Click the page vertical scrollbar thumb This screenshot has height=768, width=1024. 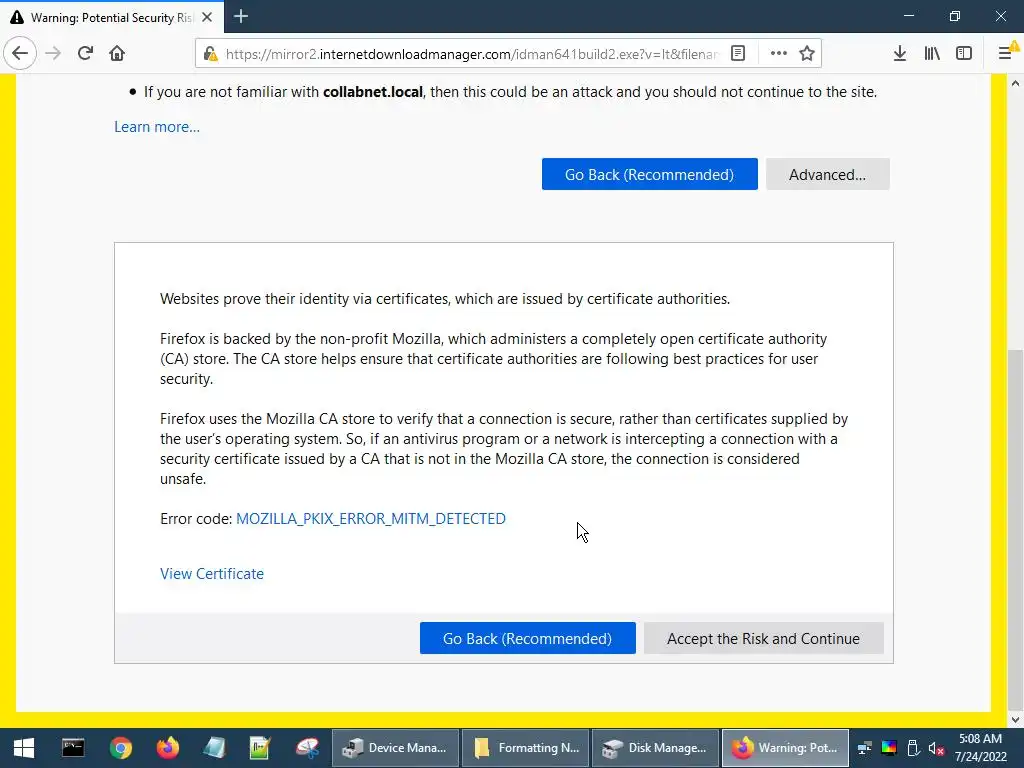[1016, 529]
